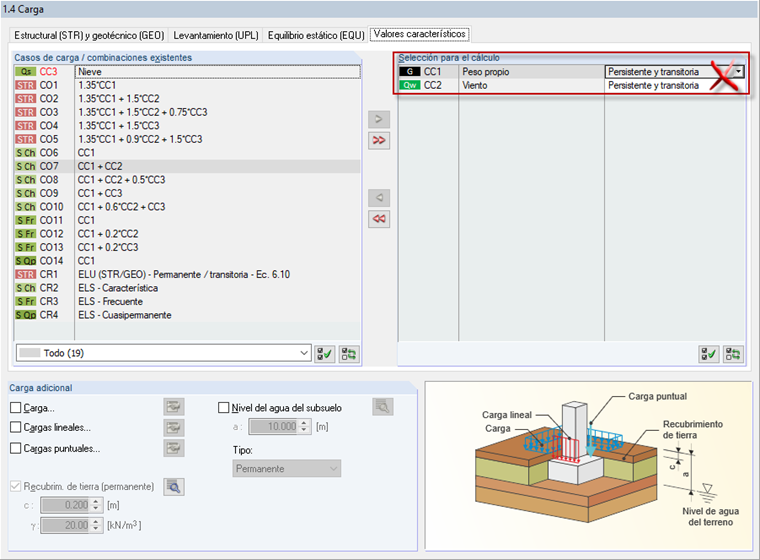Open groundwater level details icon
The image size is (760, 560).
coord(382,407)
